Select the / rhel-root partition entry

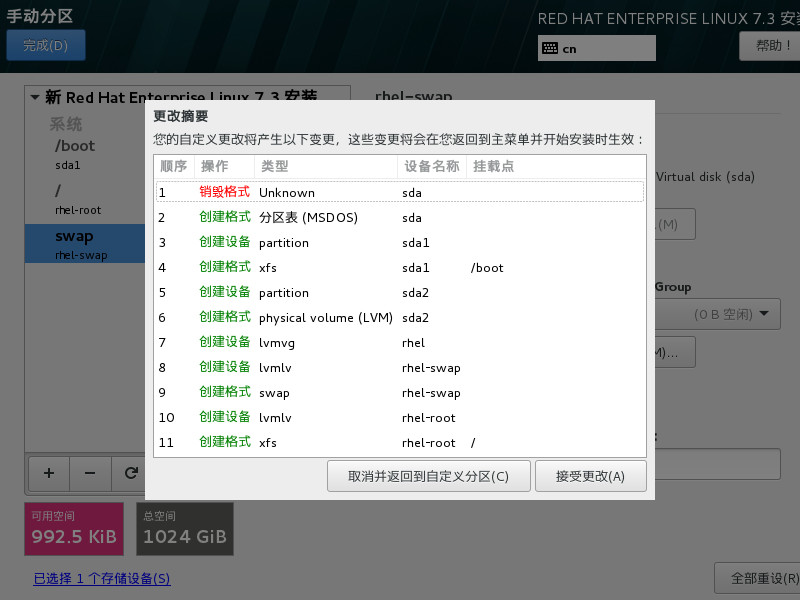point(85,199)
